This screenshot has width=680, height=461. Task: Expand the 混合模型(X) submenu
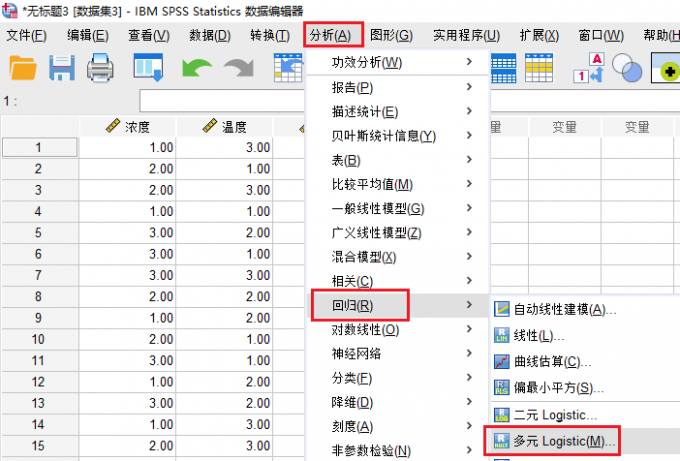coord(398,258)
